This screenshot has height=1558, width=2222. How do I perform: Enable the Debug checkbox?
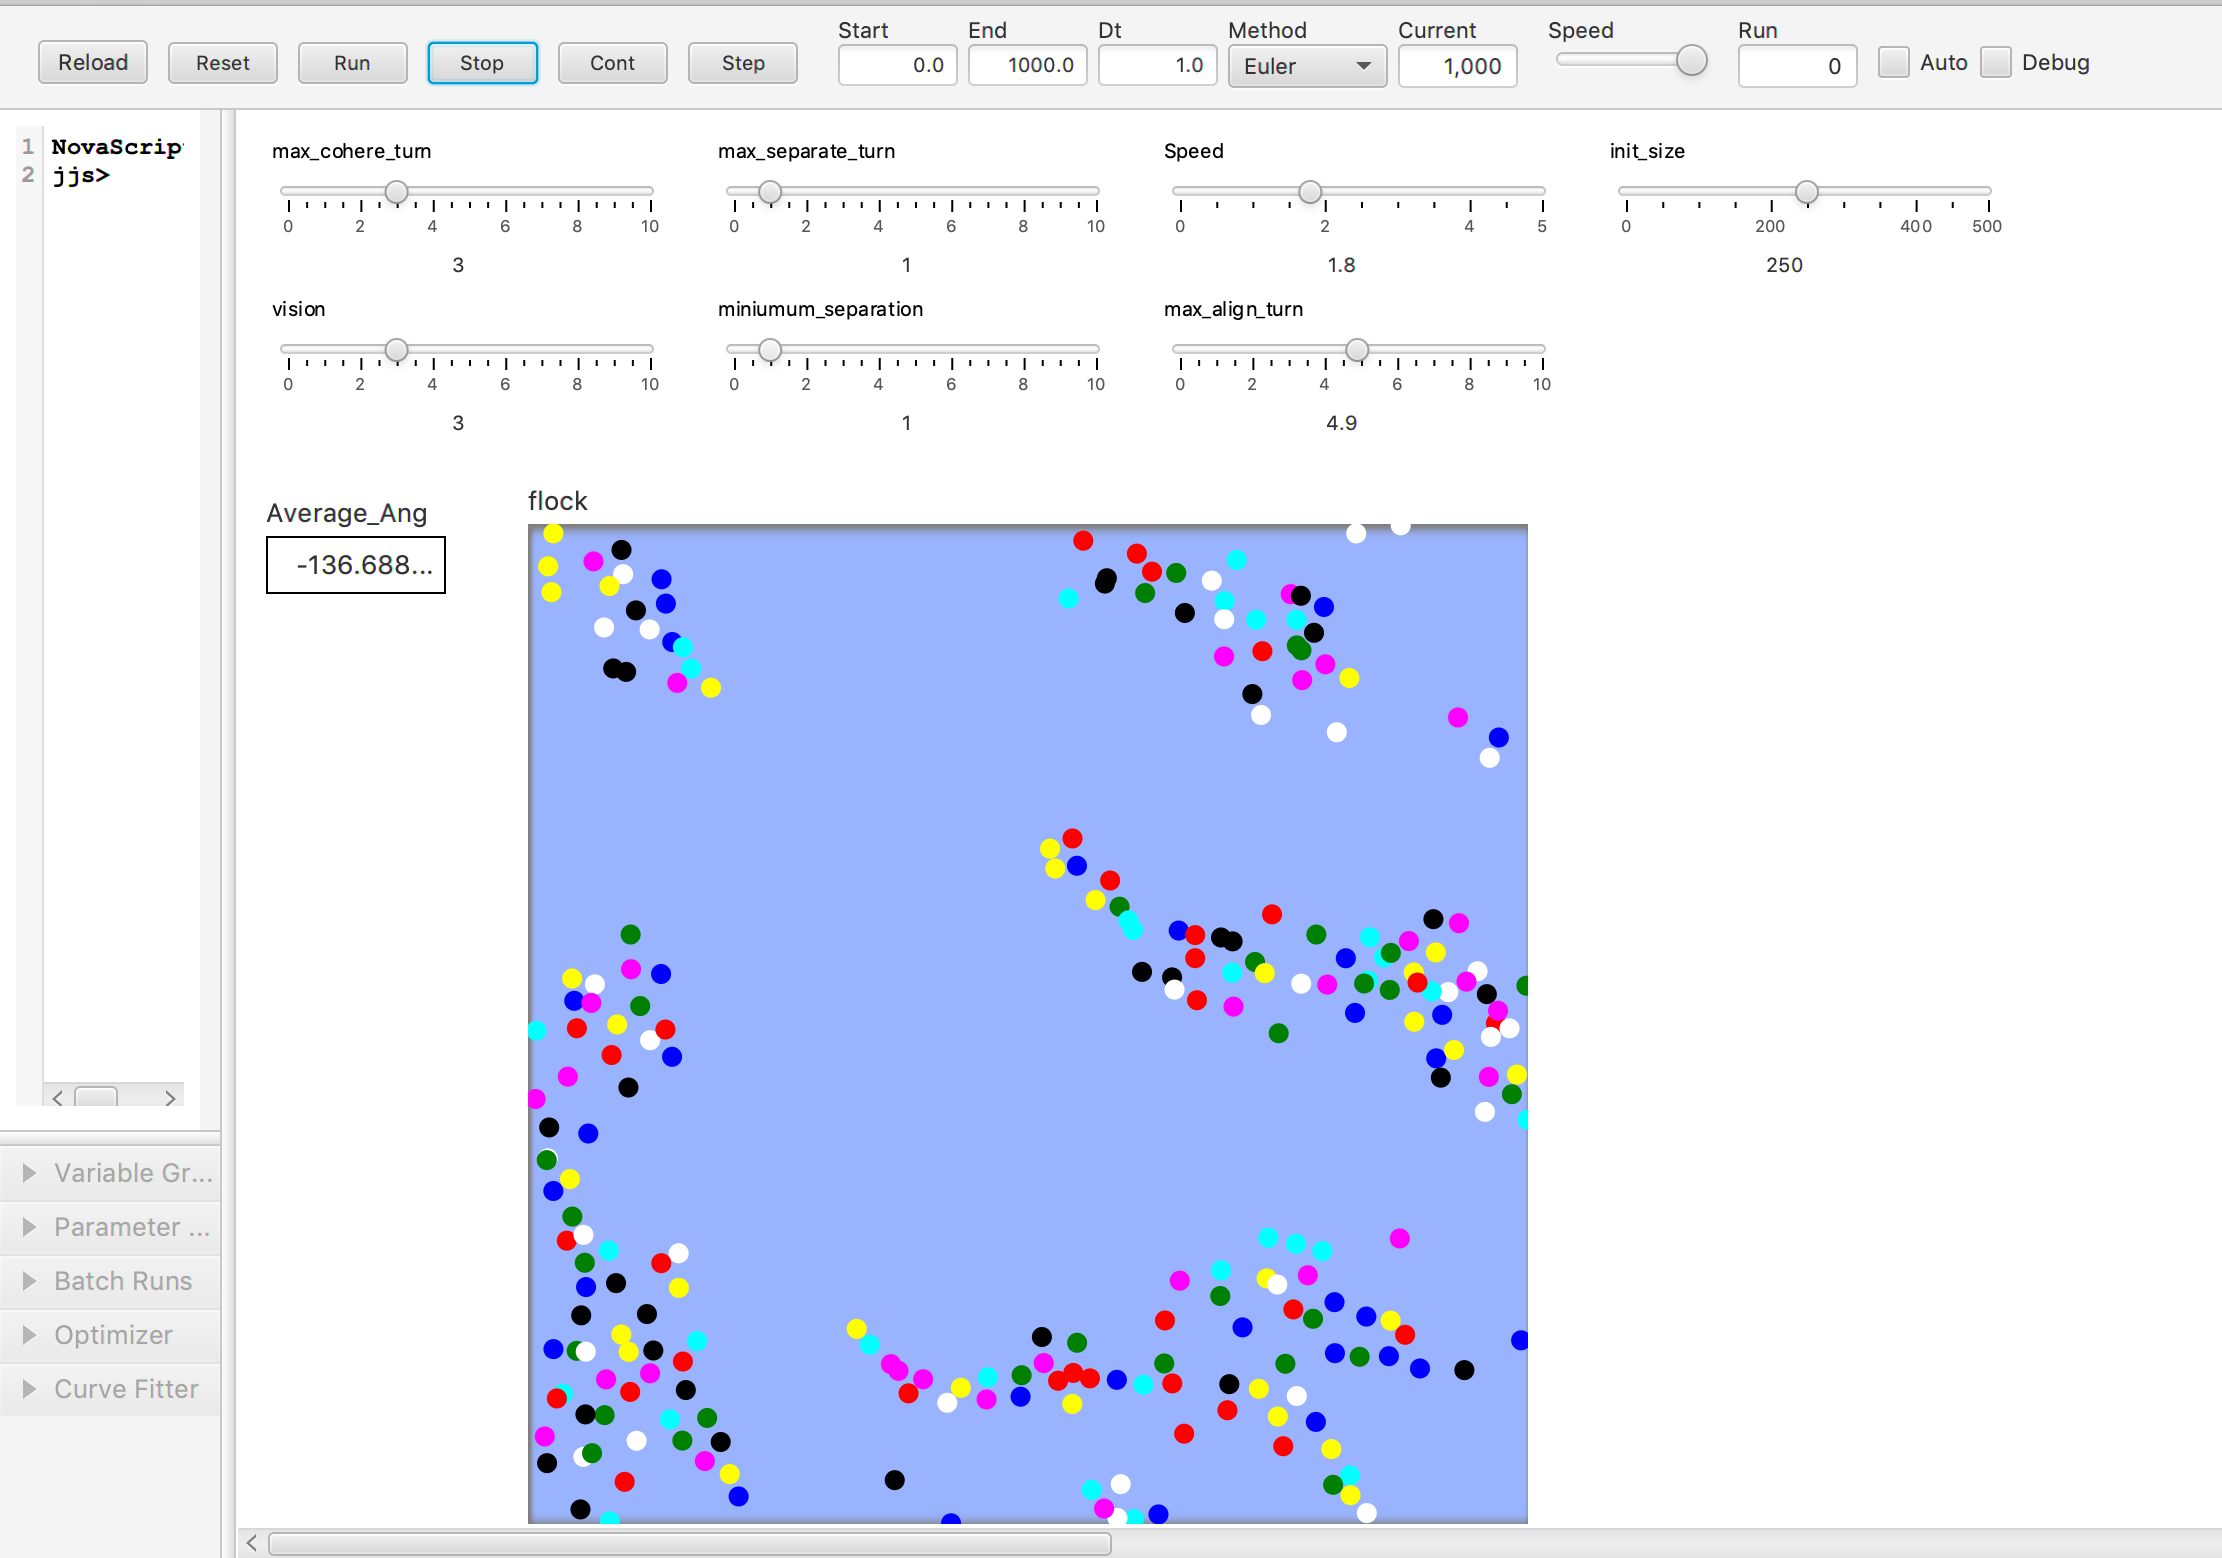tap(1995, 62)
